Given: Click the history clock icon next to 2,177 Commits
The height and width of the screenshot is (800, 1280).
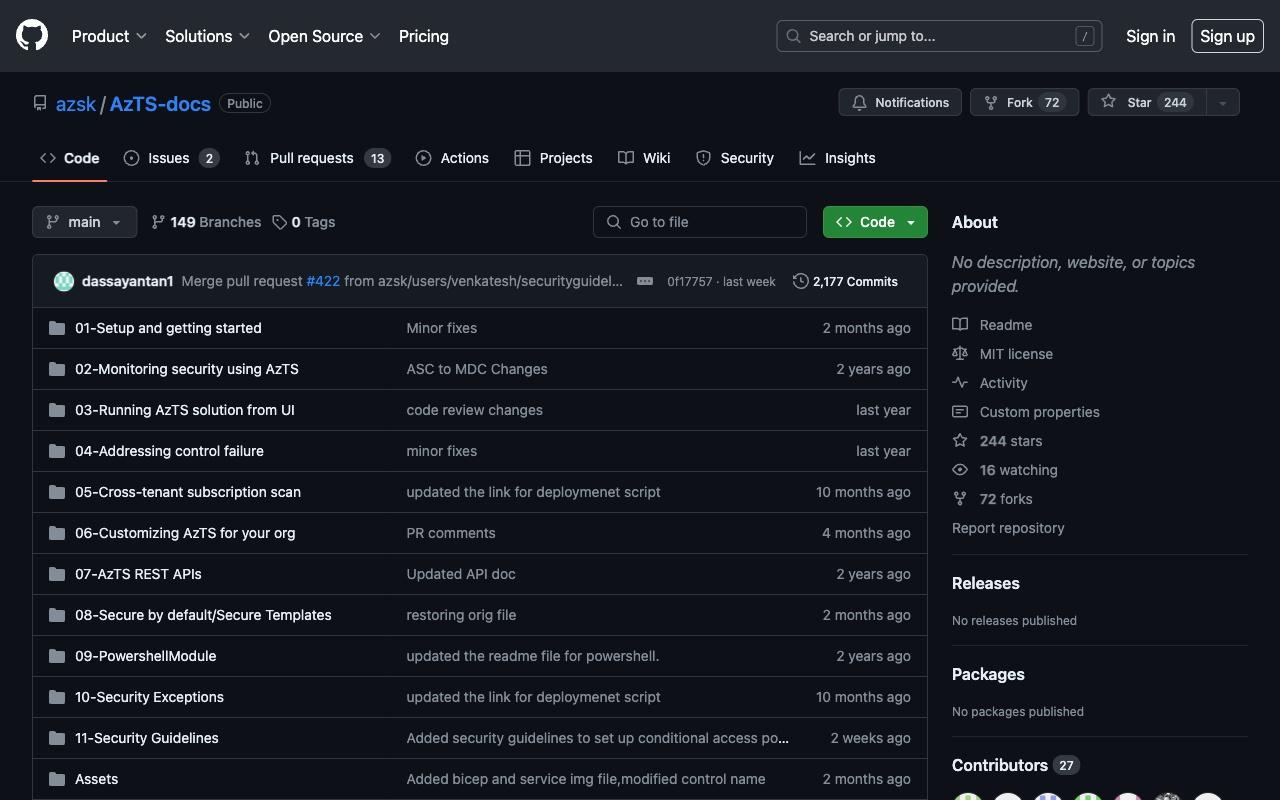Looking at the screenshot, I should 800,281.
